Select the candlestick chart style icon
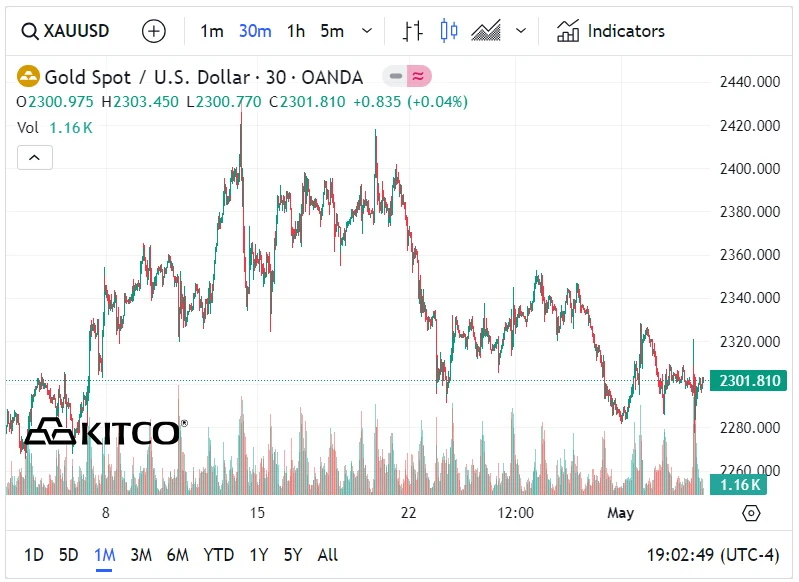 pos(449,31)
